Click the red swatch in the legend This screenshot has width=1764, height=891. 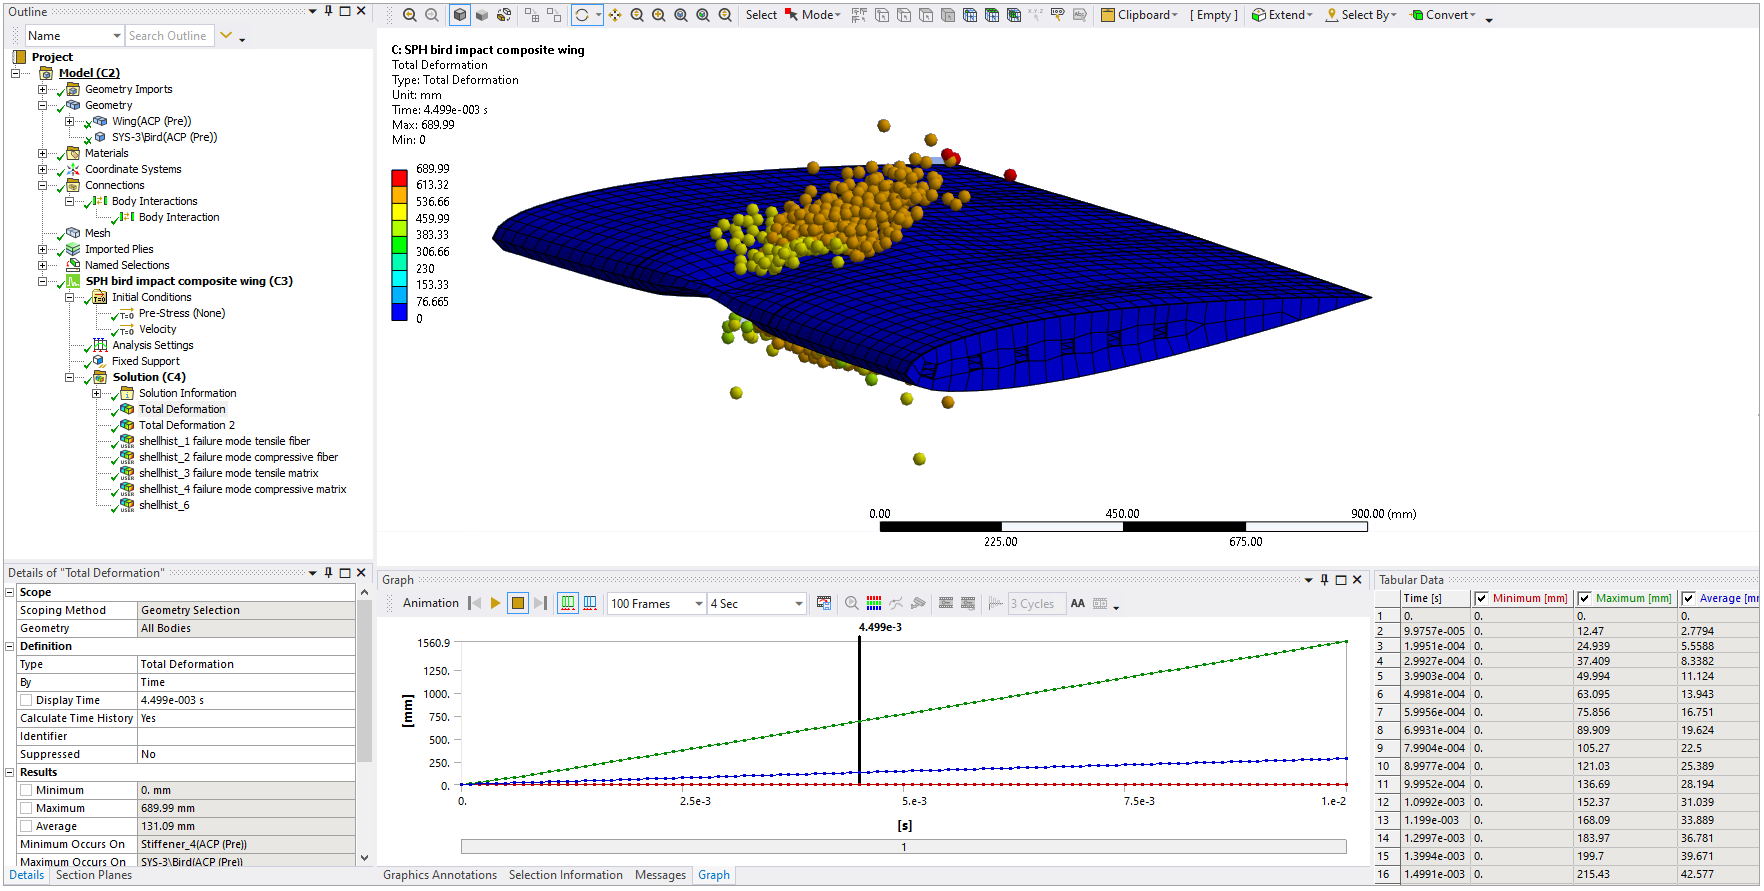point(399,177)
